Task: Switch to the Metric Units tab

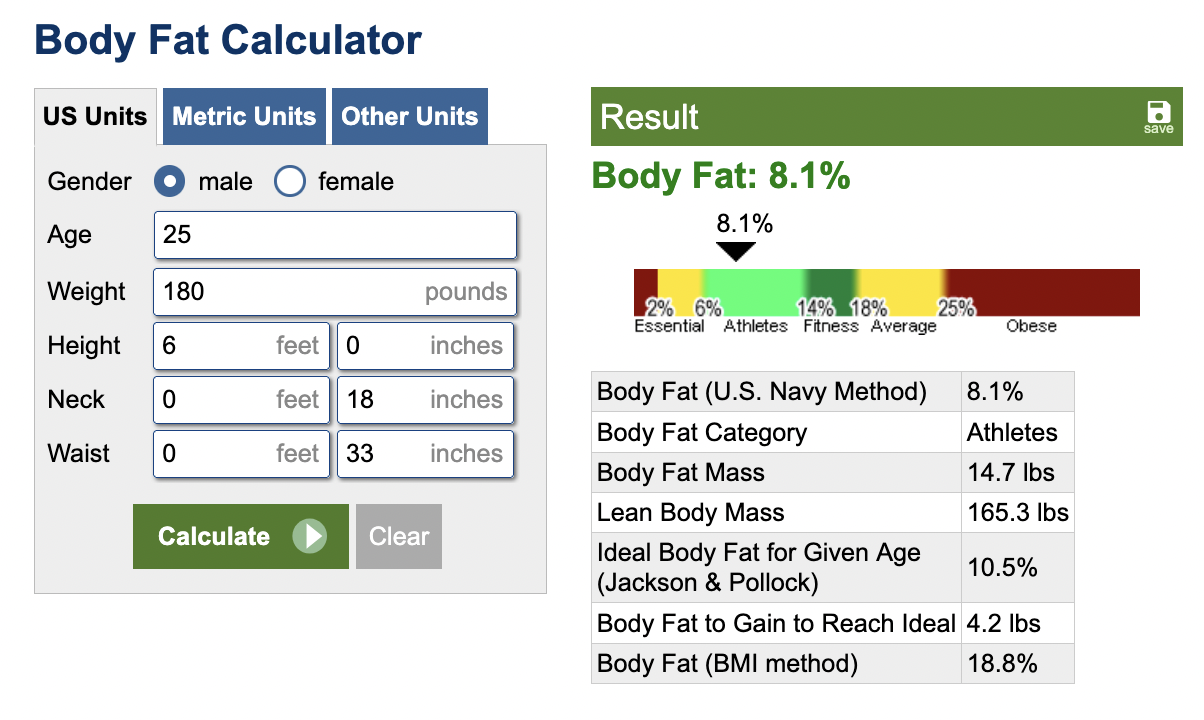Action: (244, 116)
